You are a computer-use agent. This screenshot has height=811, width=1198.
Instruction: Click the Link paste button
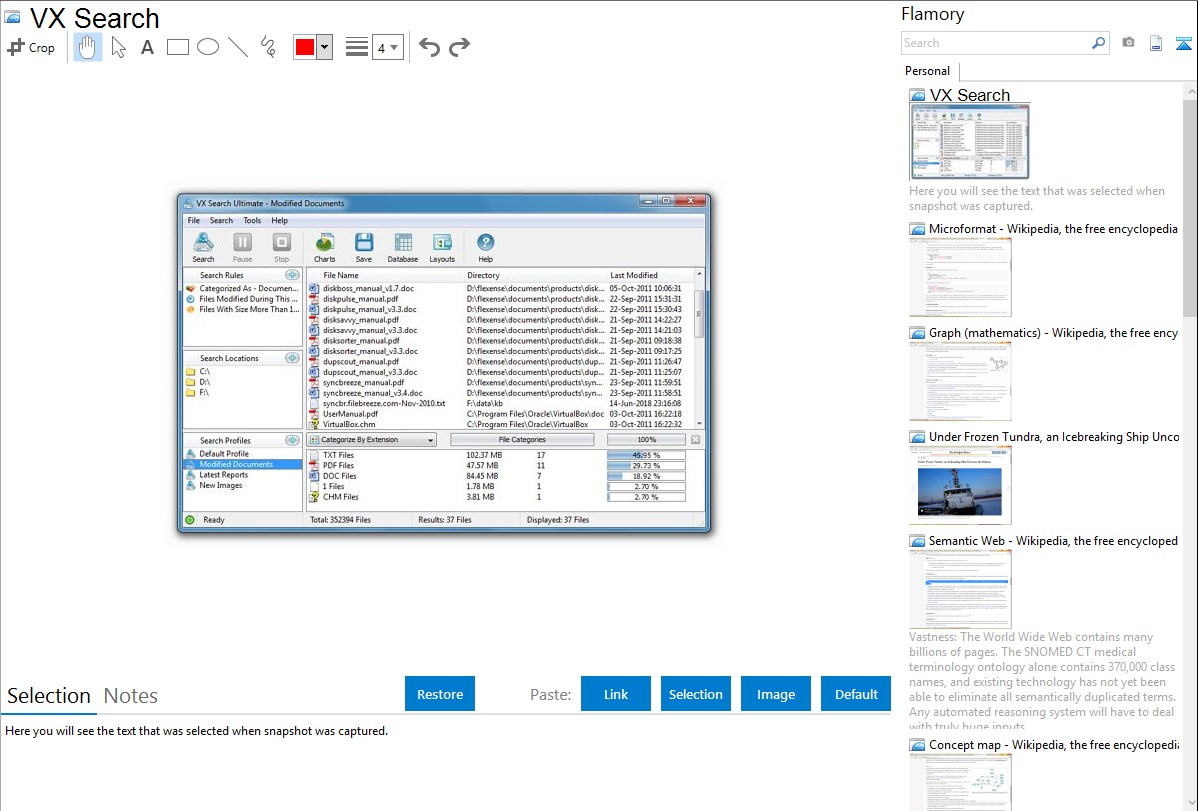[616, 694]
